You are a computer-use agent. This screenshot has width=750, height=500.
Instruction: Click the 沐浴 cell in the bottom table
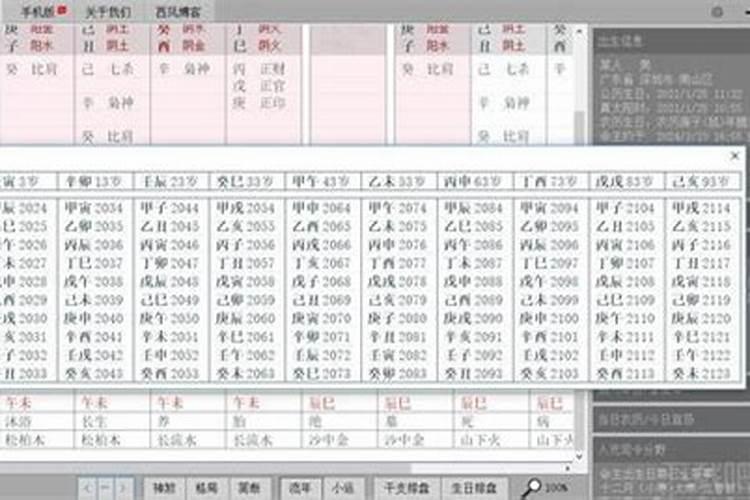[18, 422]
